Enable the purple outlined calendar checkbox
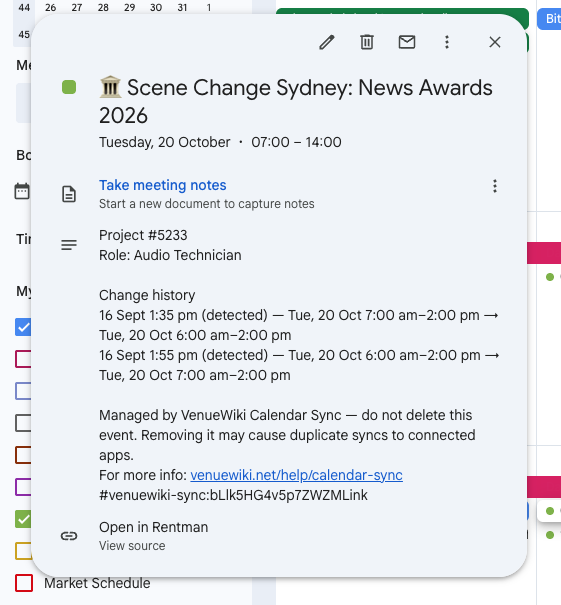 23,487
